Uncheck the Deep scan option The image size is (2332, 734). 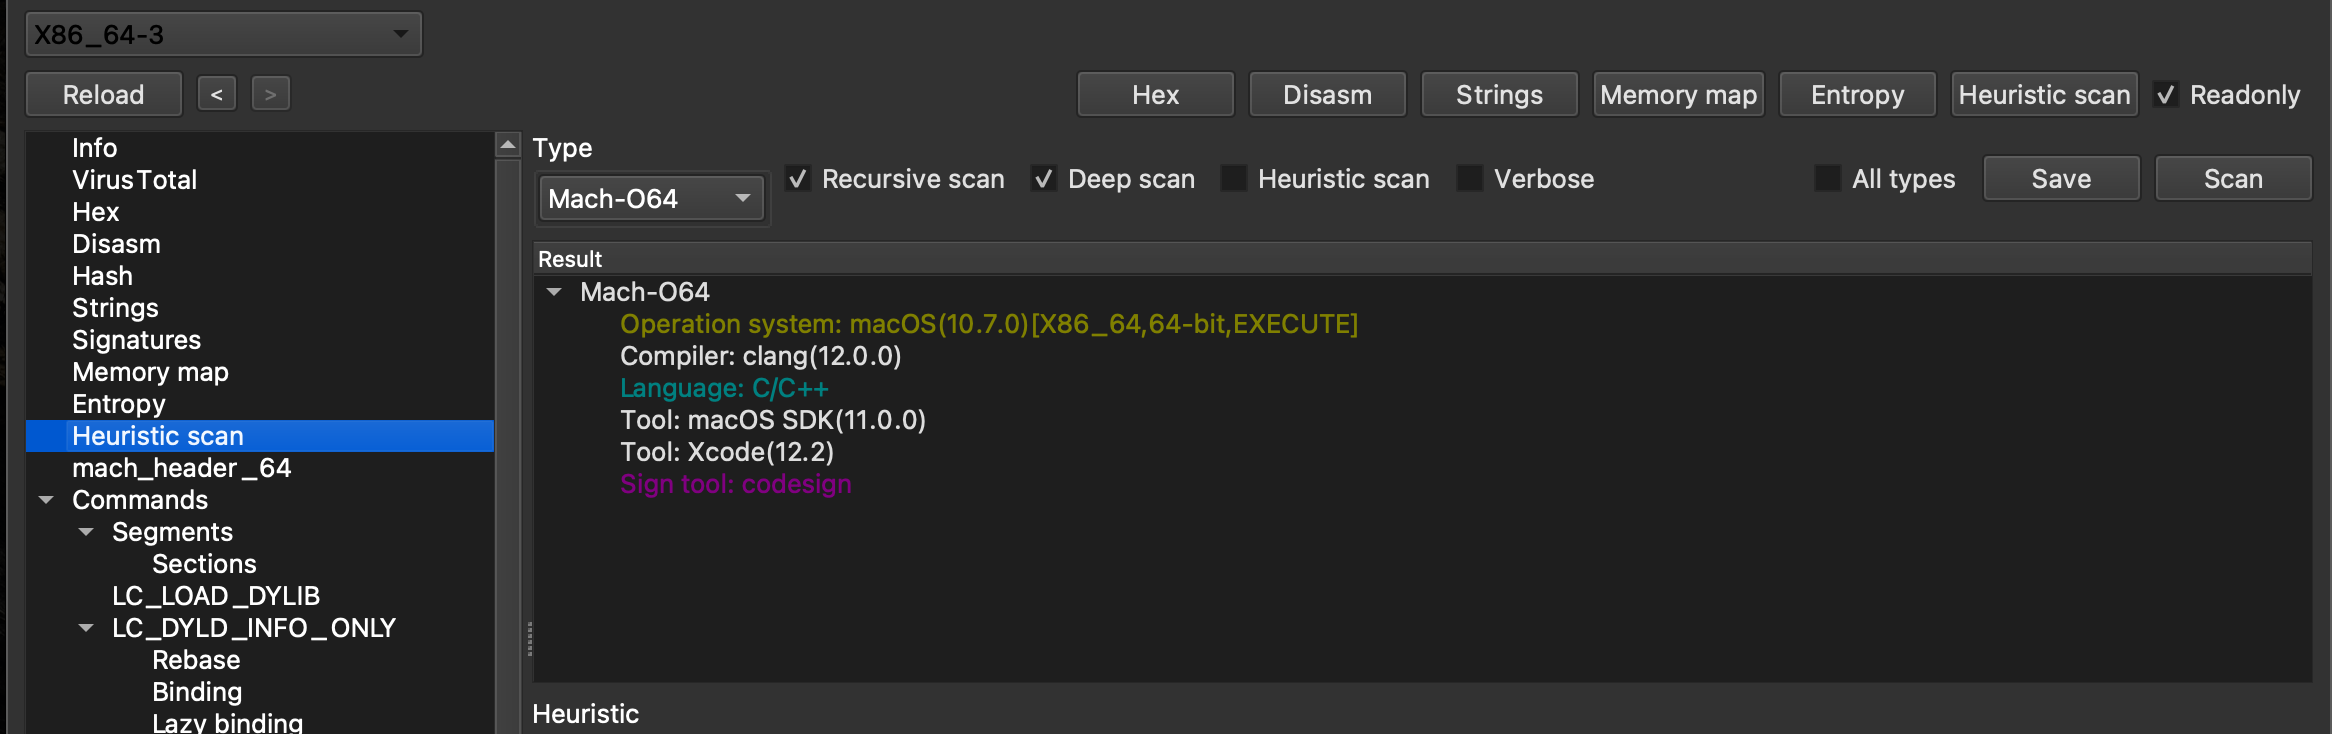point(1044,179)
